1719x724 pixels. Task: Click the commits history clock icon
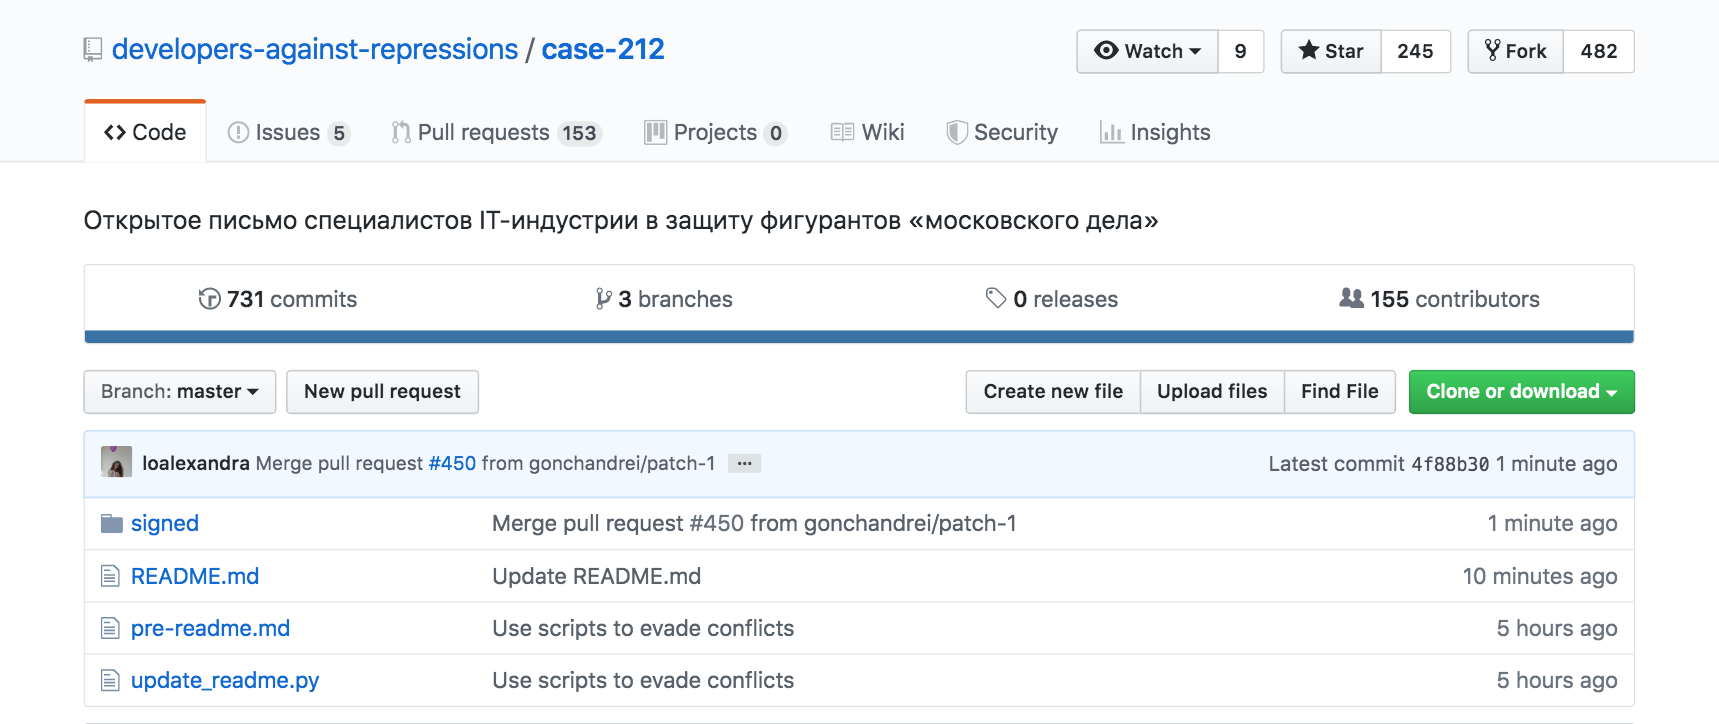point(209,299)
